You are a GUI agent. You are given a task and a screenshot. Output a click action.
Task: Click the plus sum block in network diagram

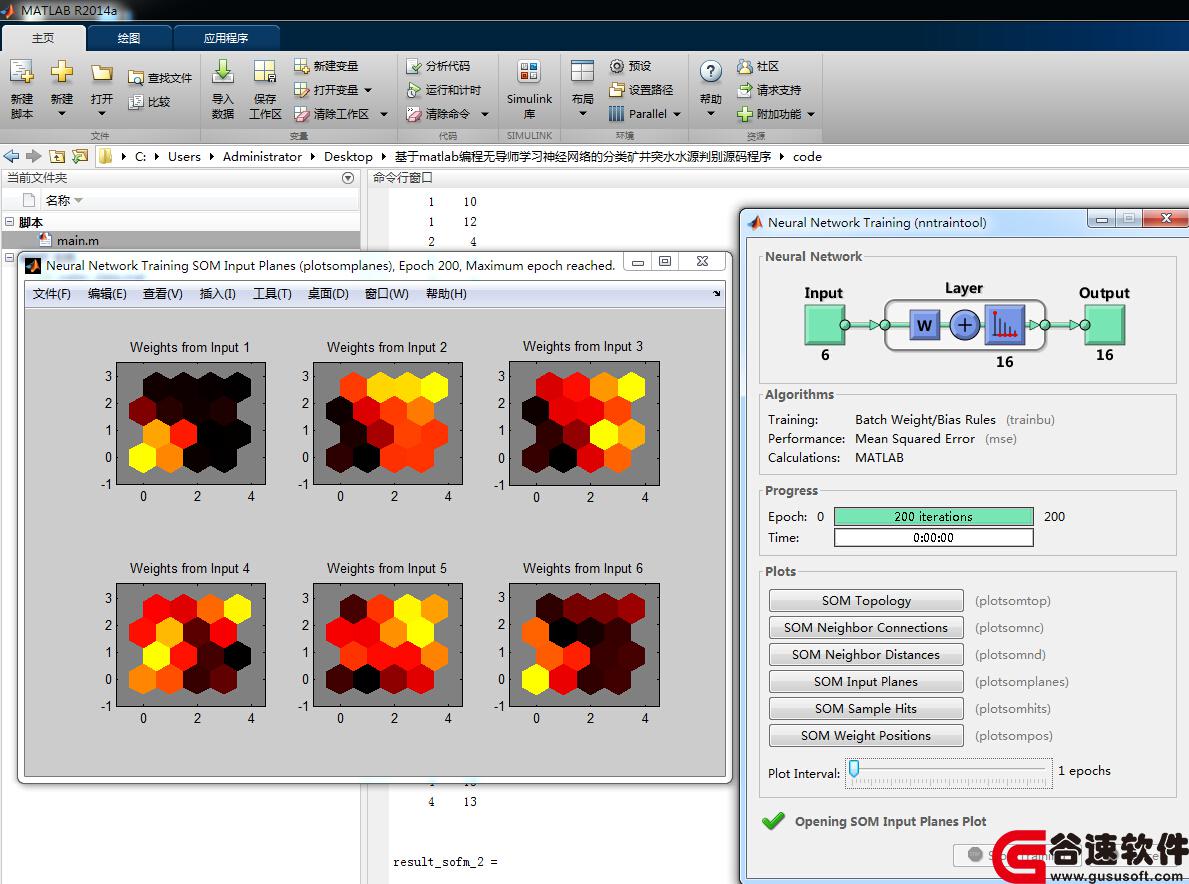coord(965,325)
